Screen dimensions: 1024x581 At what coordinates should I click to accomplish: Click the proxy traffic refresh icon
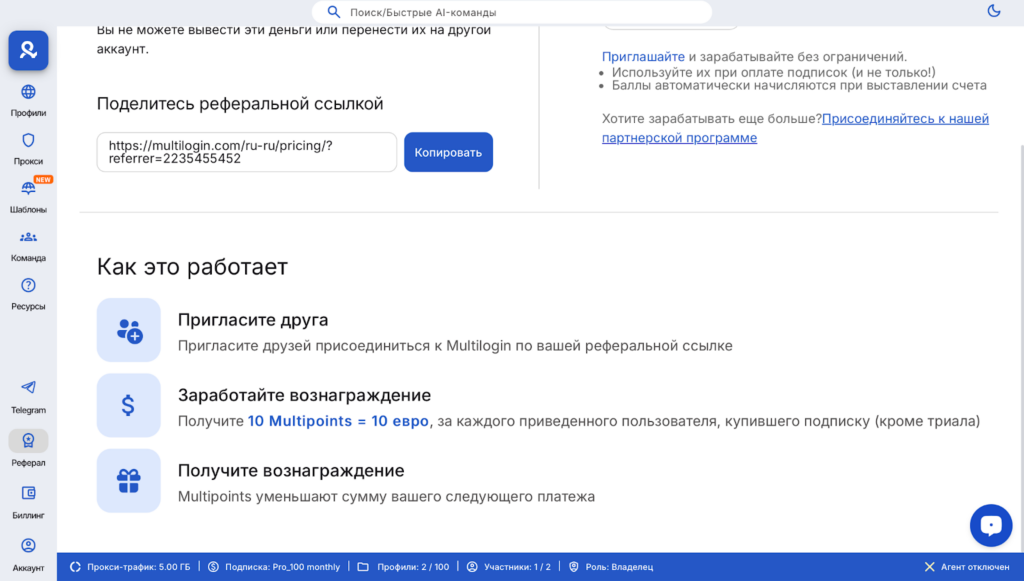(x=75, y=567)
